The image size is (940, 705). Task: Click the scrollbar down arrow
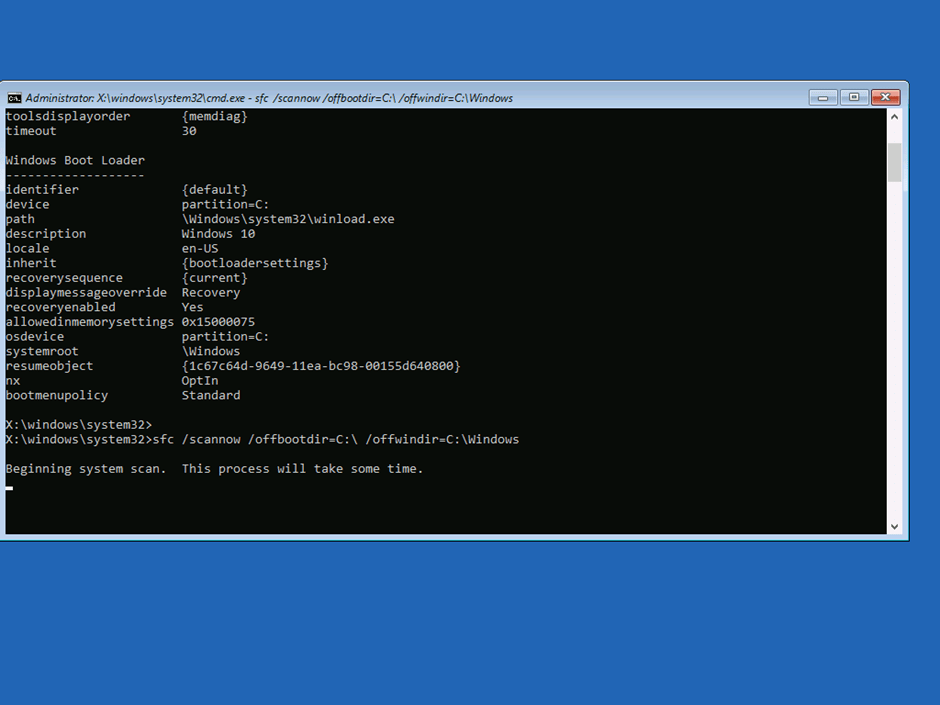(x=894, y=526)
